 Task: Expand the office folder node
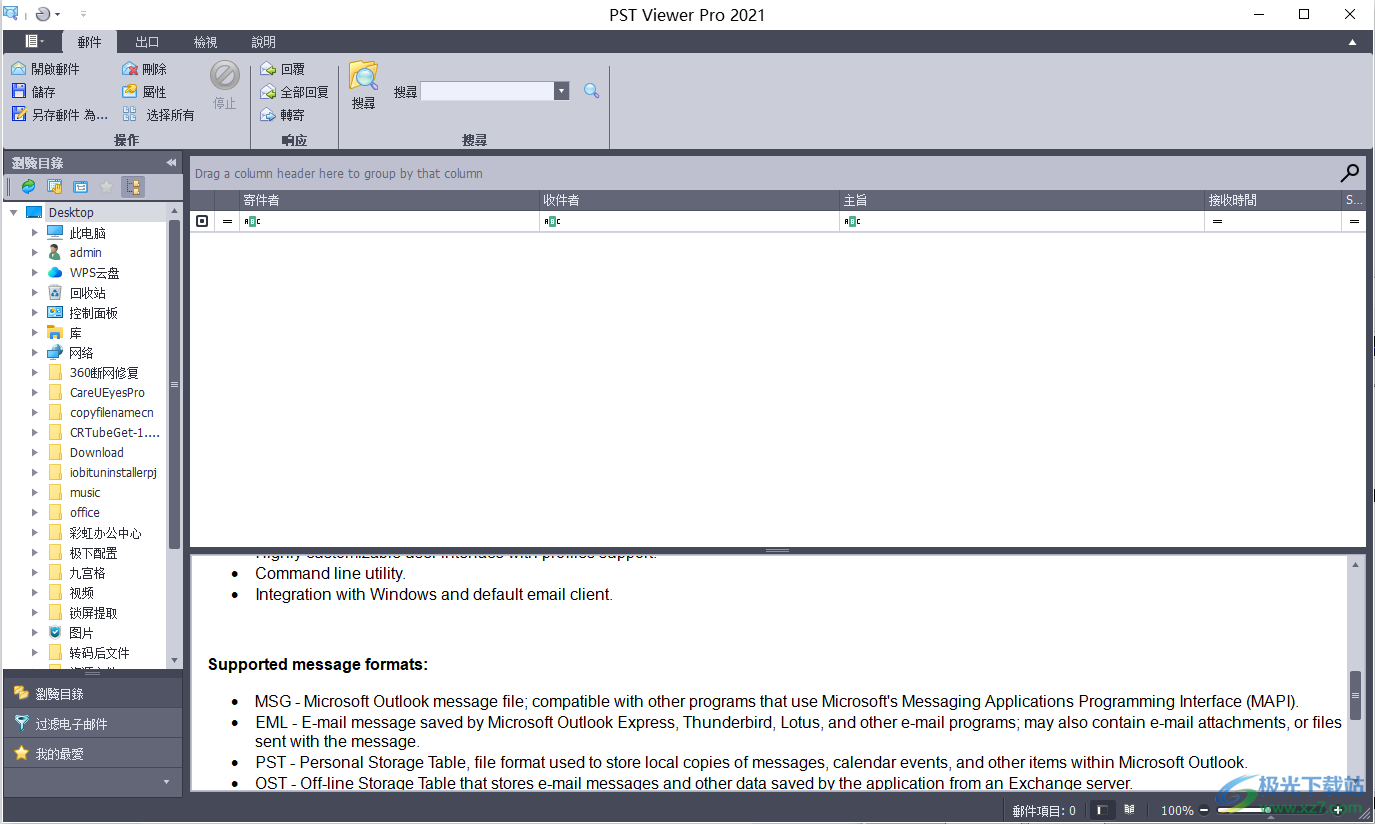tap(35, 512)
